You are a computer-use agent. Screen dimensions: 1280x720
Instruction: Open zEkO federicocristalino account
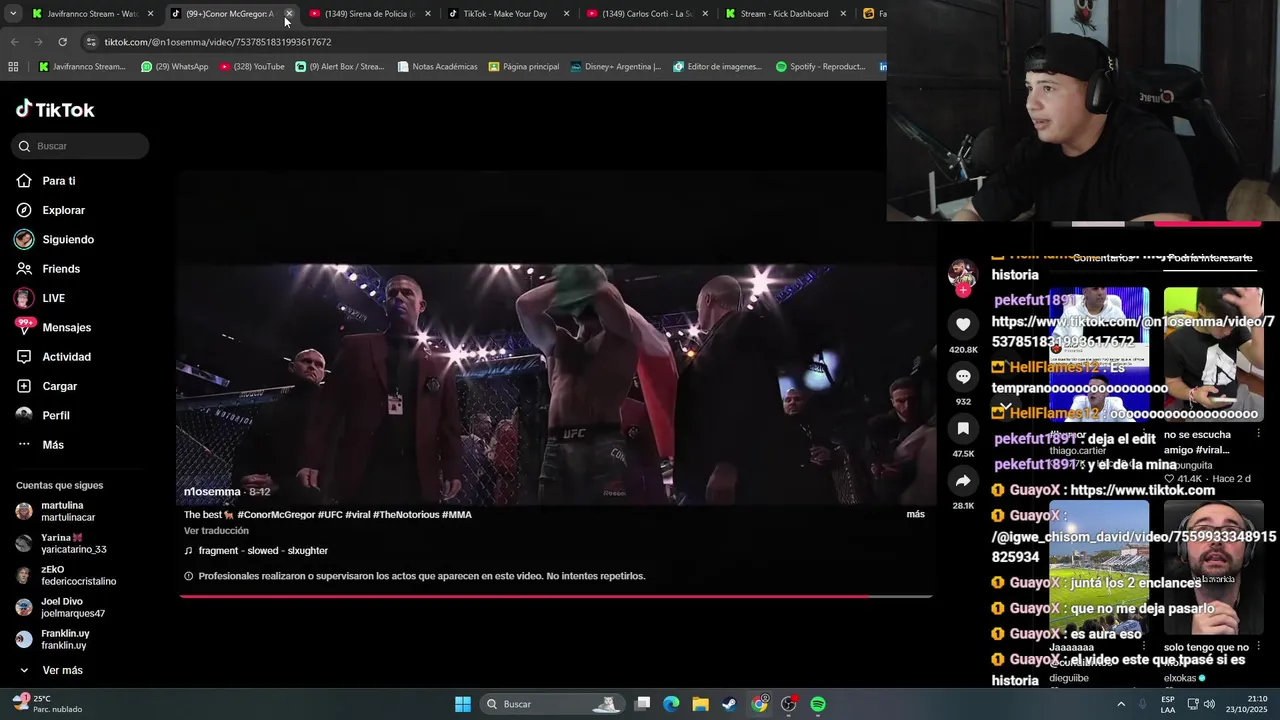[x=66, y=575]
